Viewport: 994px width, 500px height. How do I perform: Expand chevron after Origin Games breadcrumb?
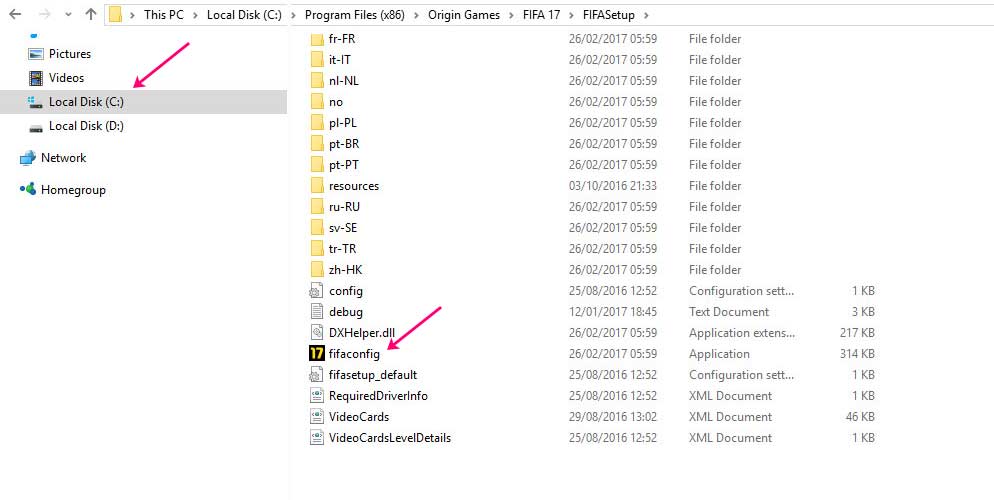(x=512, y=15)
